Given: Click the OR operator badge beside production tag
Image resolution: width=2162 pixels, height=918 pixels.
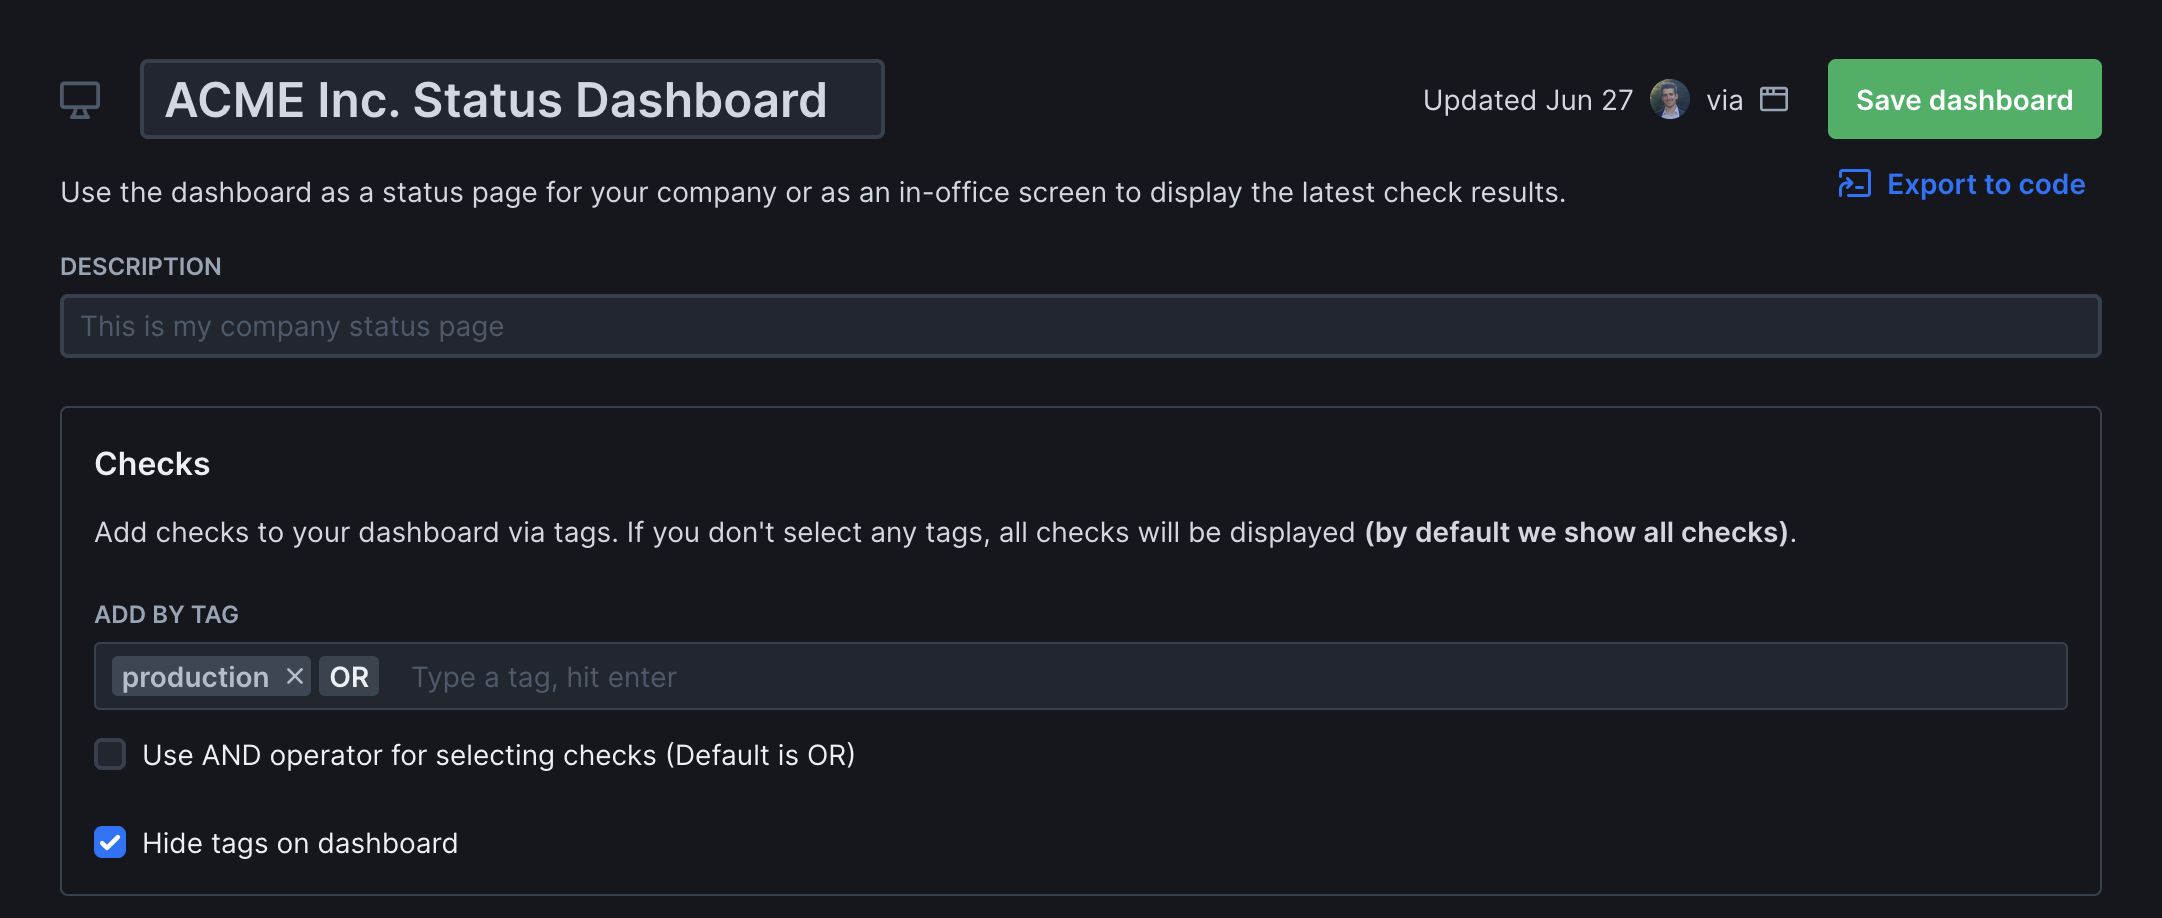Looking at the screenshot, I should click(x=348, y=676).
